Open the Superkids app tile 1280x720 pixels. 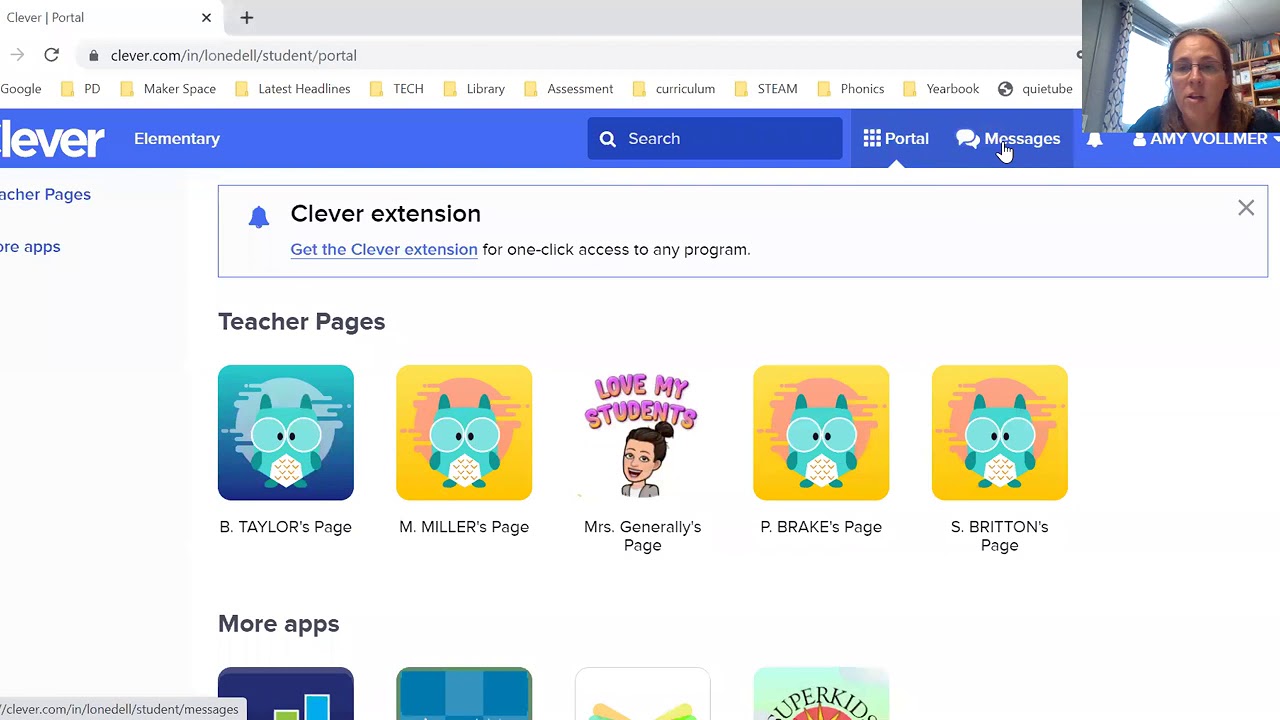click(821, 694)
